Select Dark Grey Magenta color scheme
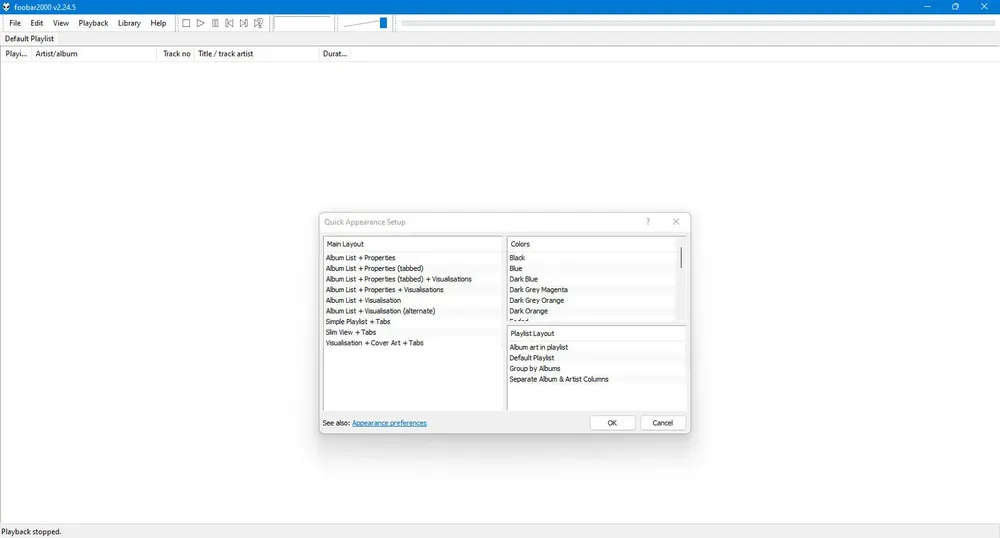 tap(538, 290)
